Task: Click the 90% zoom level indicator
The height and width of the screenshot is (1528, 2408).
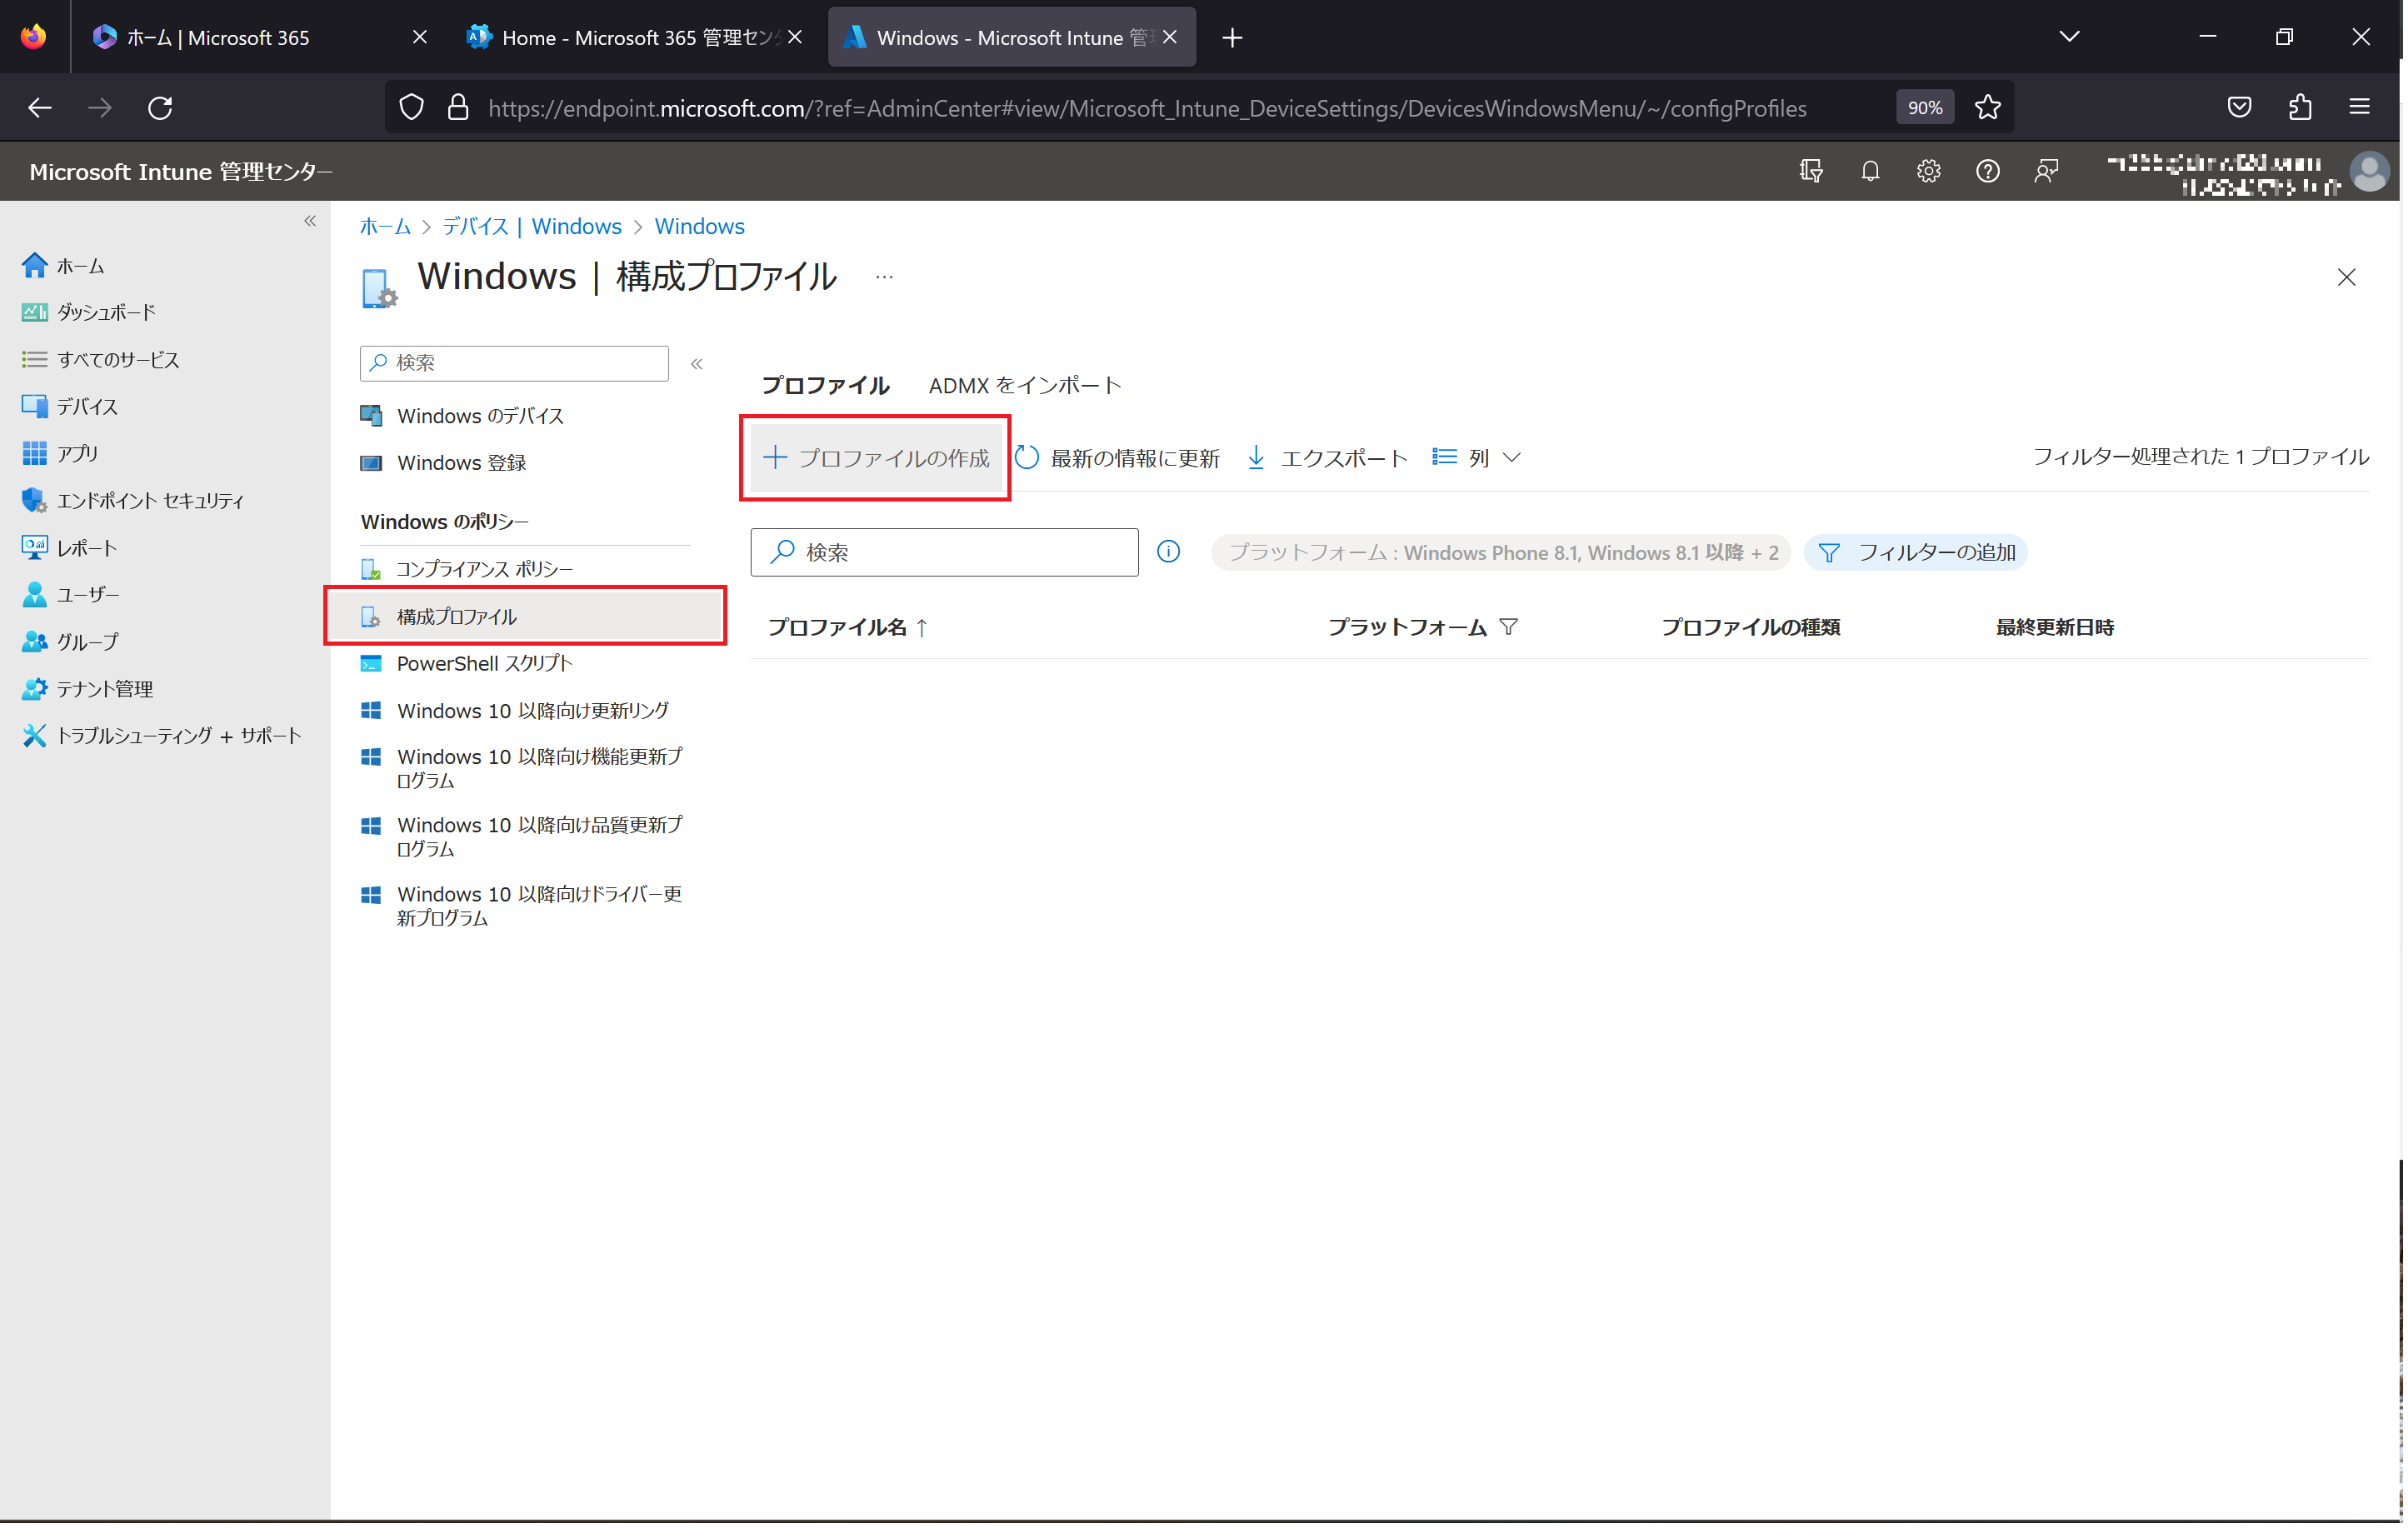Action: click(x=1928, y=107)
